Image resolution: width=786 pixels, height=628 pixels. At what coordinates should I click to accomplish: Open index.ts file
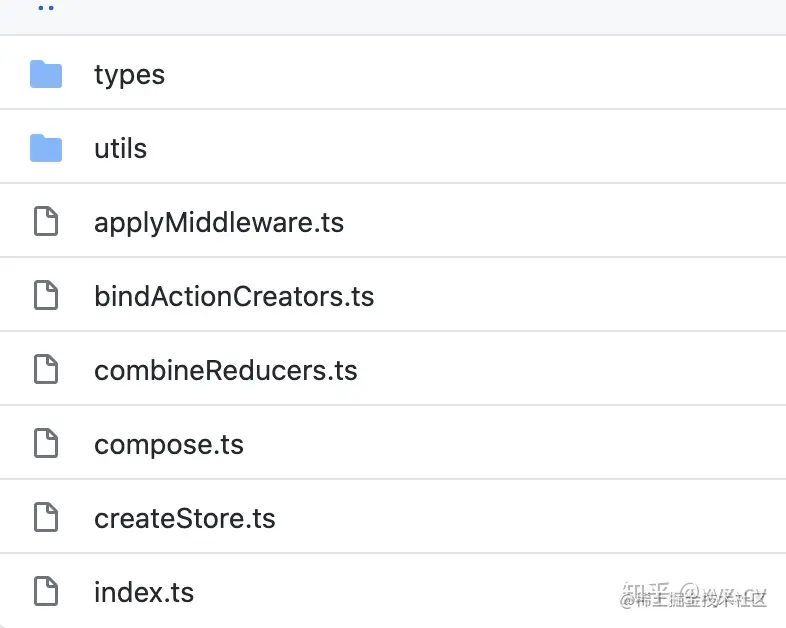pyautogui.click(x=143, y=592)
